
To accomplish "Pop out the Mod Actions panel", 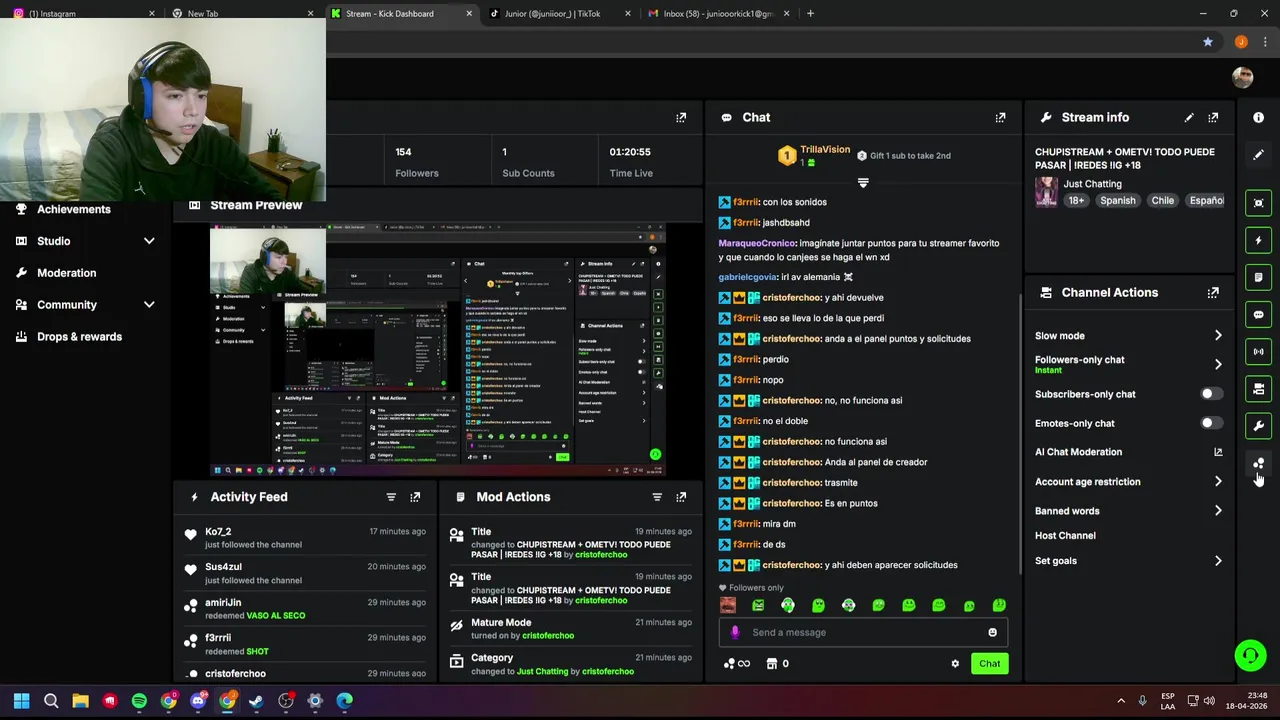I will [681, 497].
